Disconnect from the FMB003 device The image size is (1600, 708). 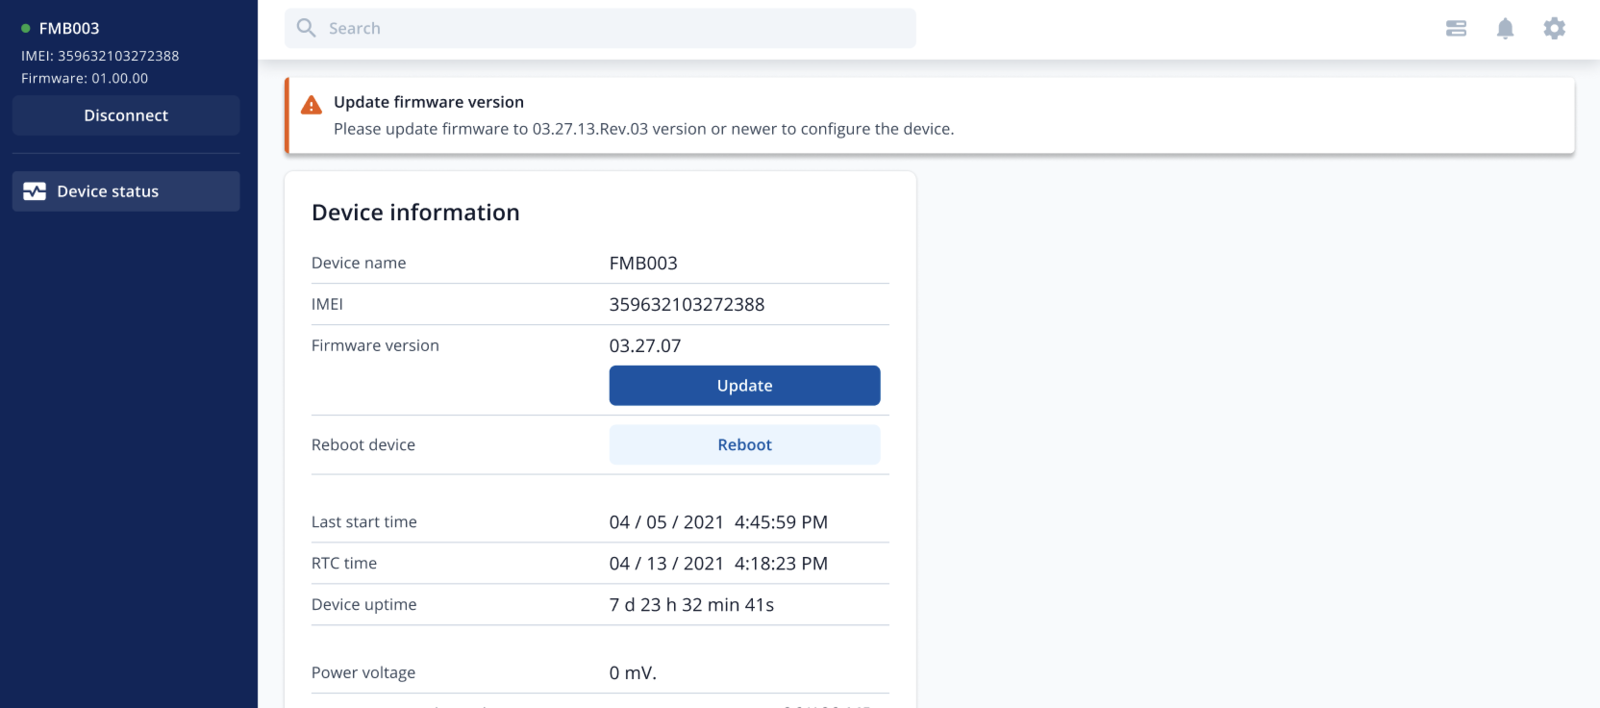pyautogui.click(x=126, y=115)
